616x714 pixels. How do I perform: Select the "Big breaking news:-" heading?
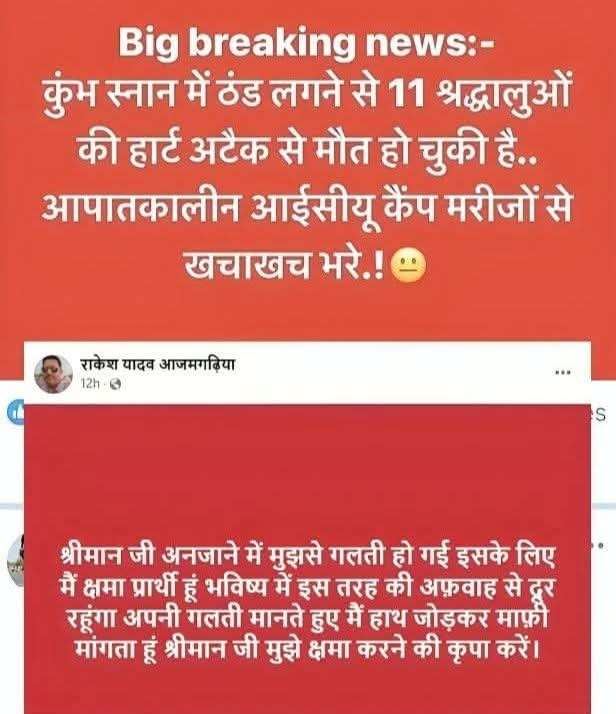pyautogui.click(x=305, y=42)
